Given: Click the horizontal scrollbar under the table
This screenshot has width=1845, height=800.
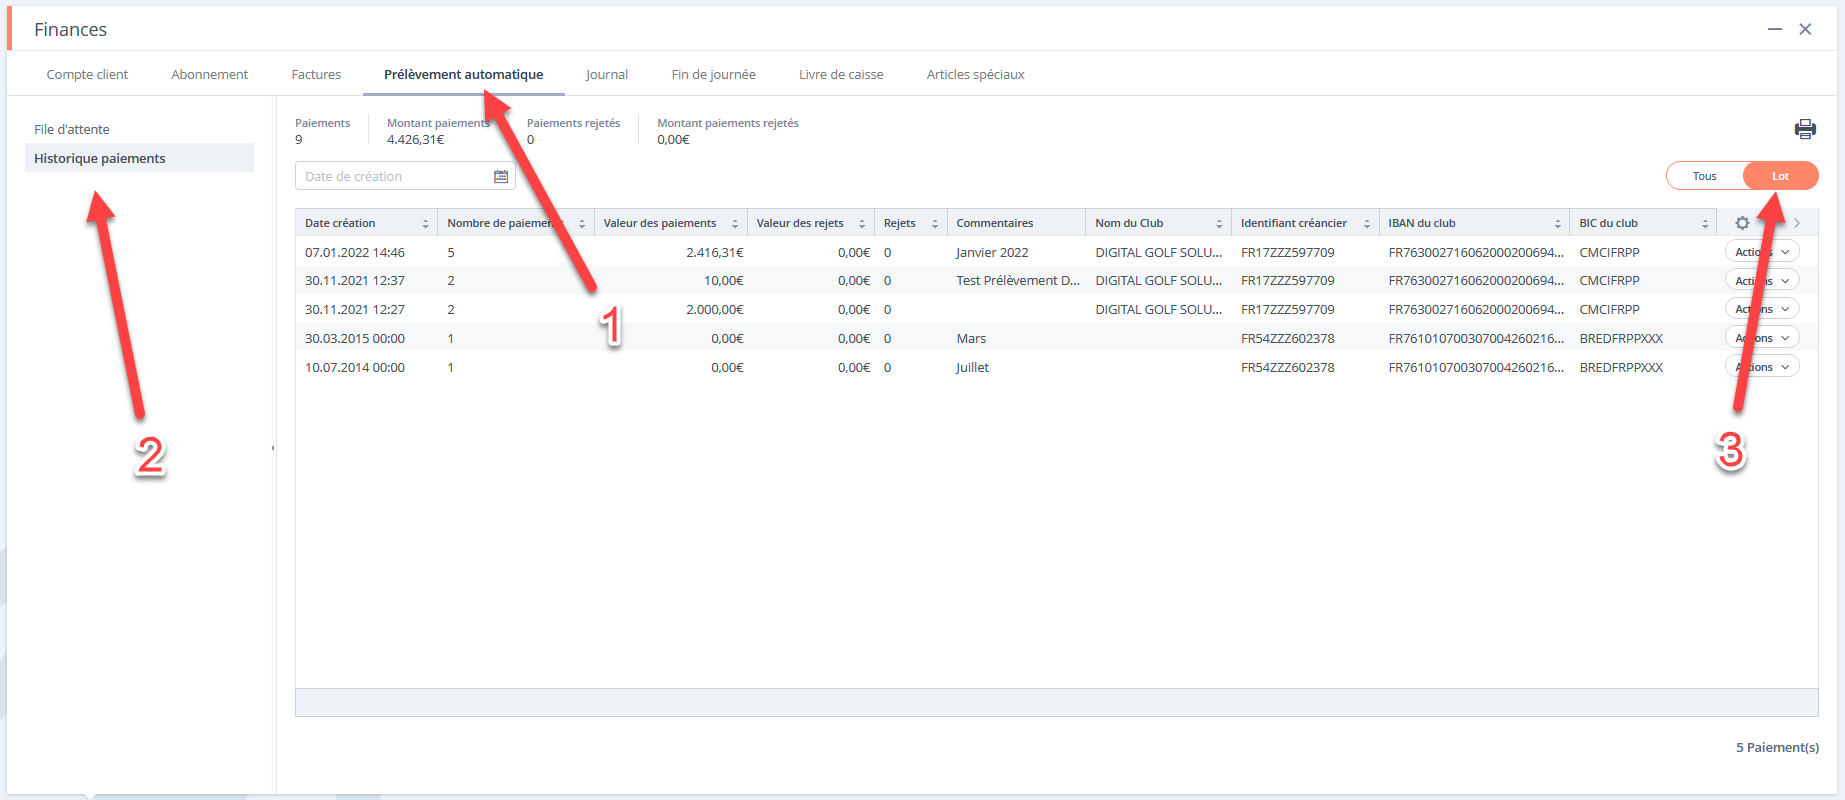Looking at the screenshot, I should coord(1056,702).
